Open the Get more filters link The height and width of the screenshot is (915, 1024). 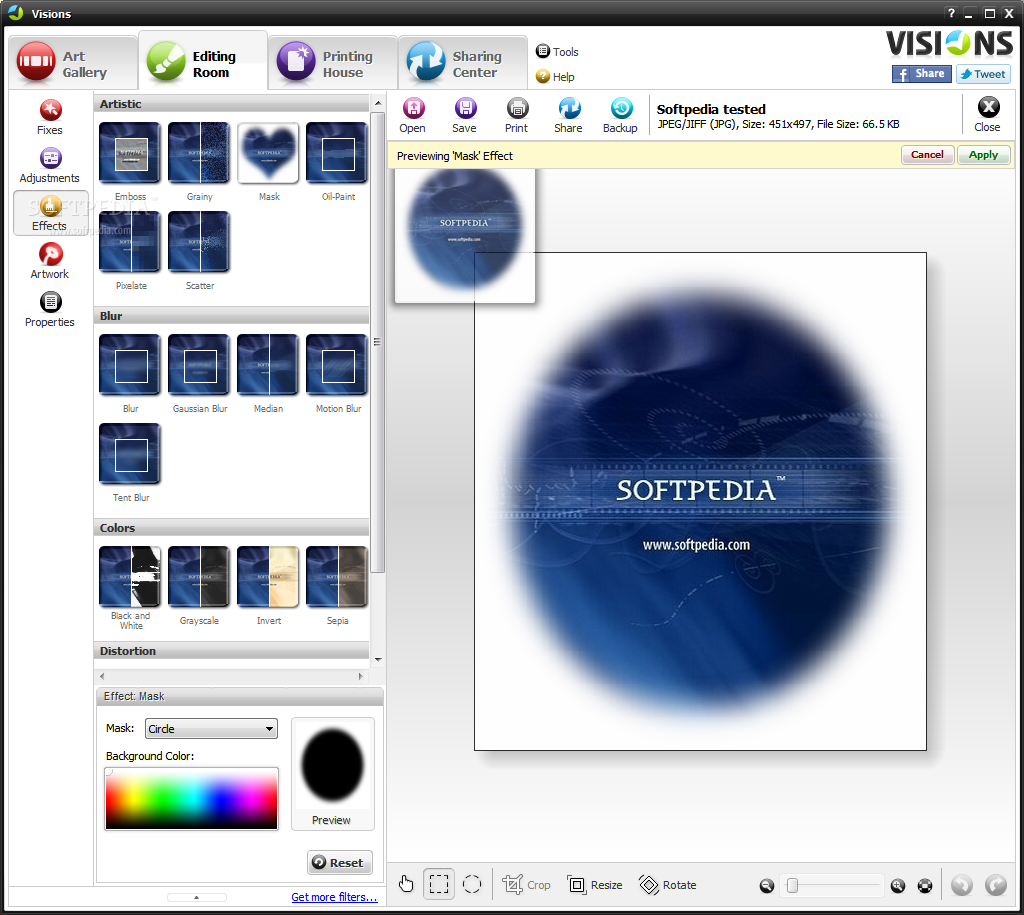[334, 897]
